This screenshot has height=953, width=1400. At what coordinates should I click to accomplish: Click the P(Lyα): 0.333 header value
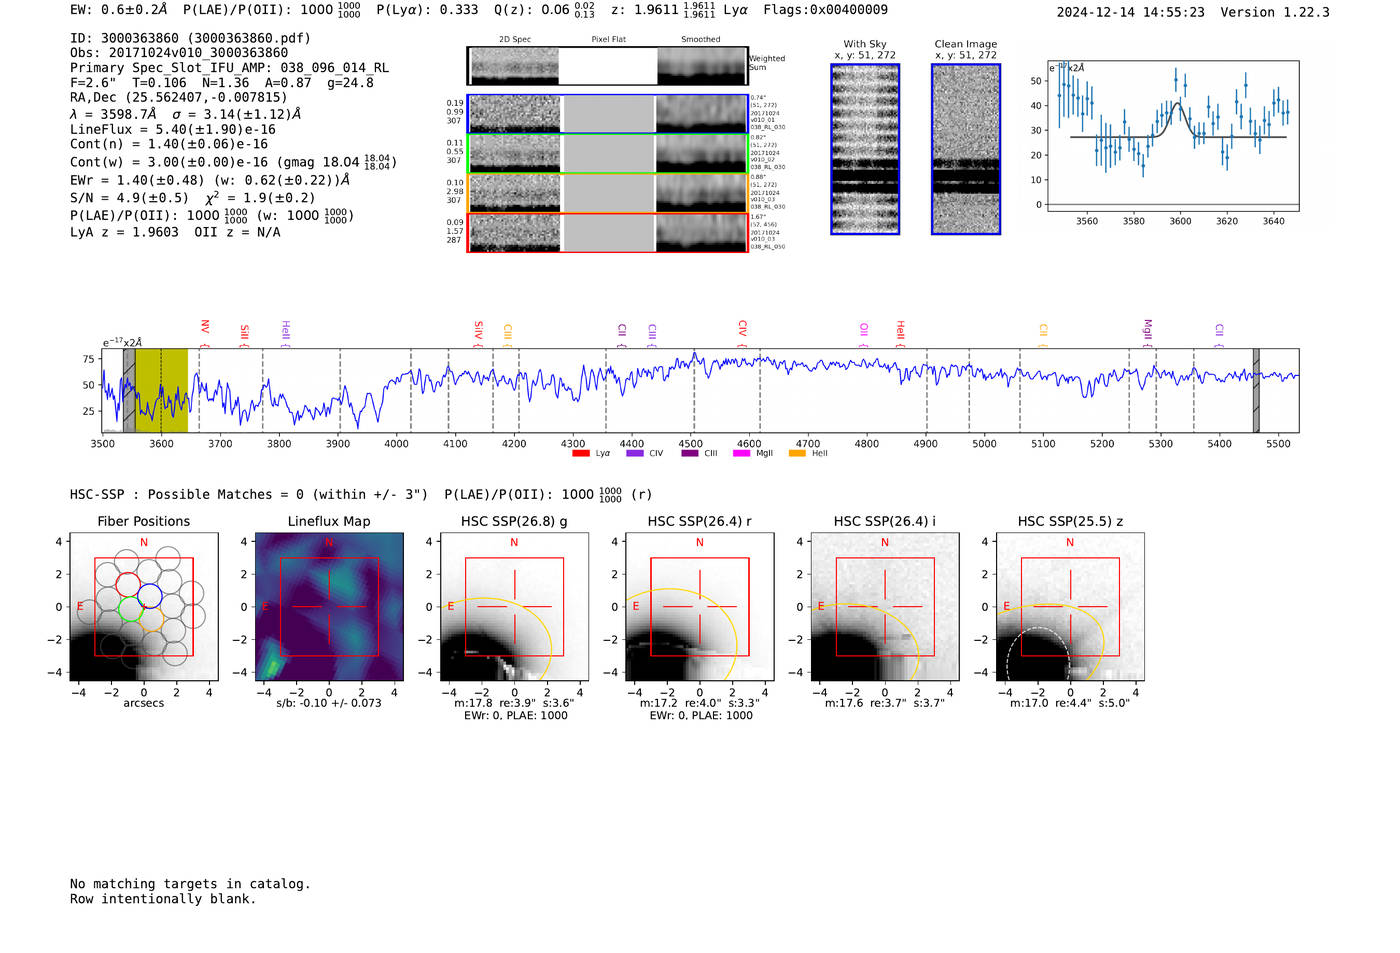click(x=427, y=10)
